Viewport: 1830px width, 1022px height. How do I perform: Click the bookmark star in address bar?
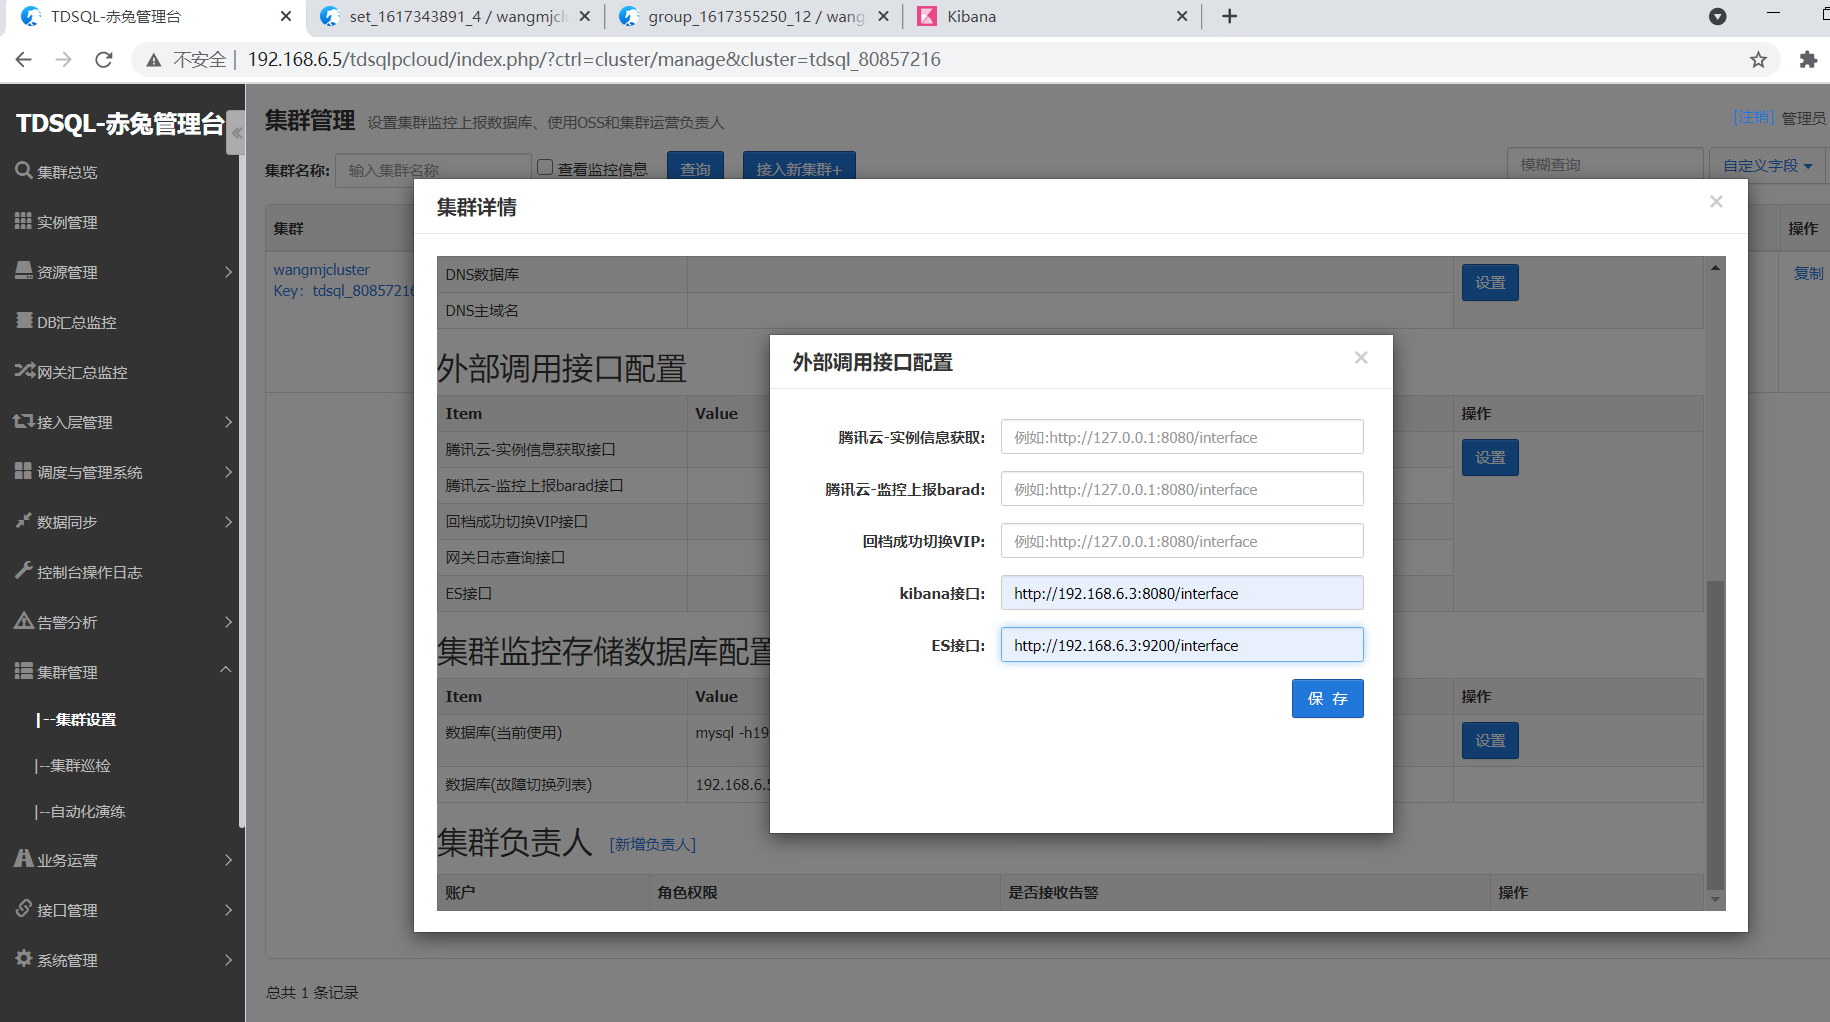(x=1758, y=59)
